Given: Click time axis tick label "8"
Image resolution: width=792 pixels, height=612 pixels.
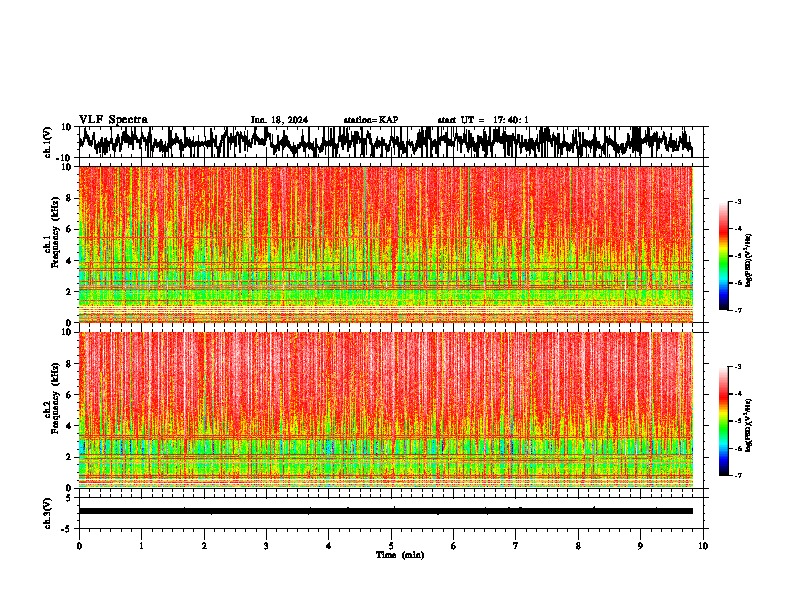Looking at the screenshot, I should click(578, 546).
